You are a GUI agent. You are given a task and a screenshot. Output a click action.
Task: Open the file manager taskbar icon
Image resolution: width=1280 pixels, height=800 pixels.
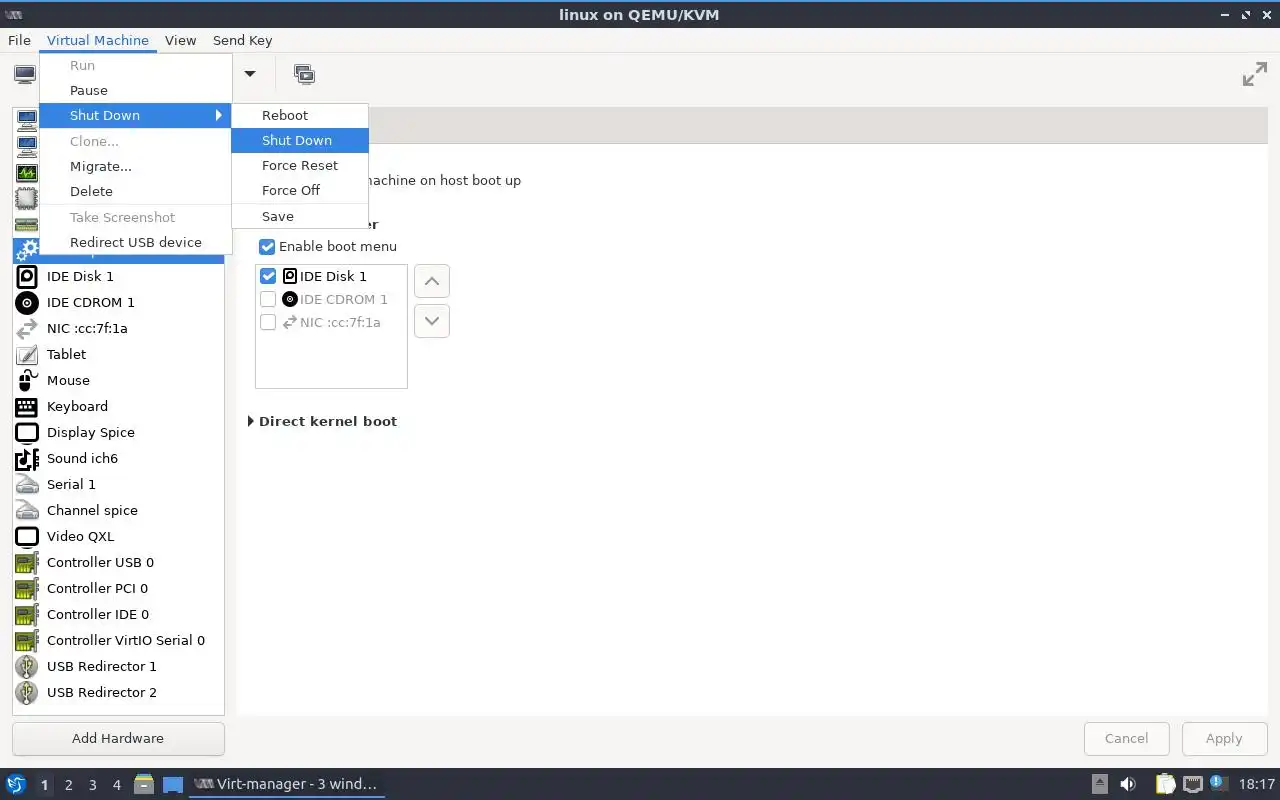143,784
